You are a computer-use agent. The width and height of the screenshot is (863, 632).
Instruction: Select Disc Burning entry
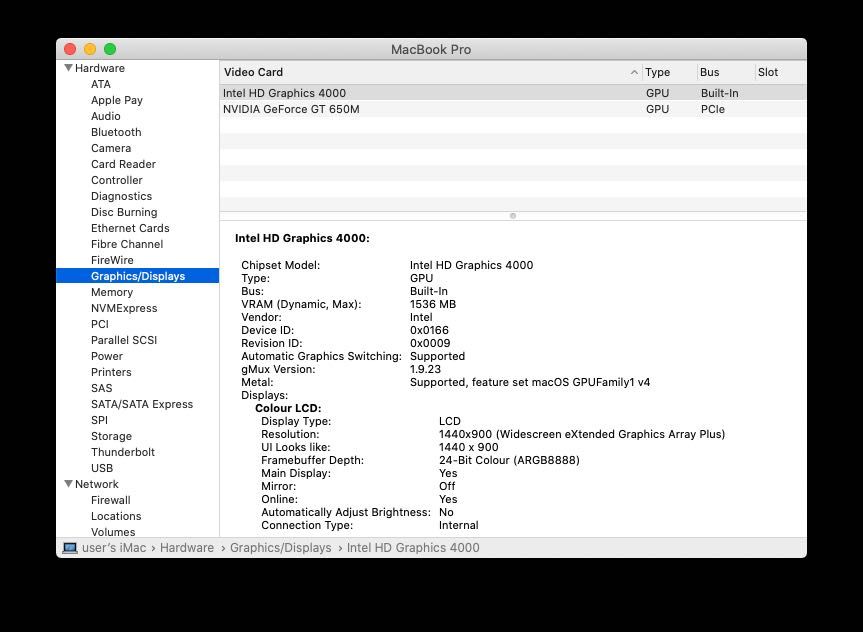124,212
